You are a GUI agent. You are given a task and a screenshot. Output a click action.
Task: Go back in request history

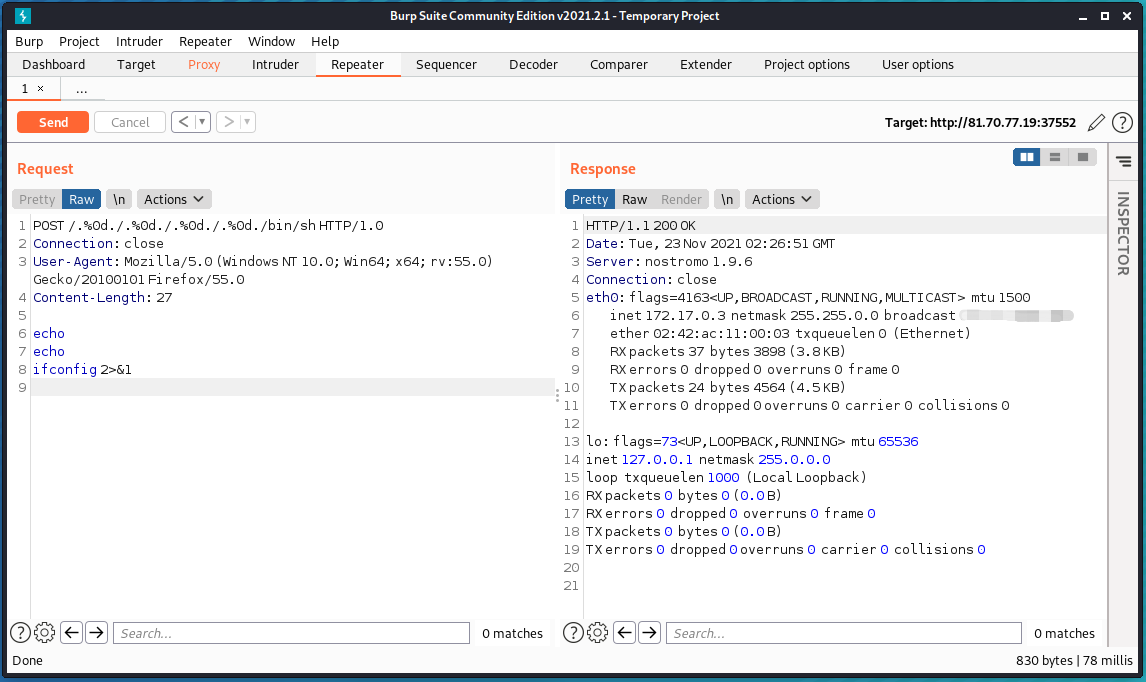[x=183, y=122]
